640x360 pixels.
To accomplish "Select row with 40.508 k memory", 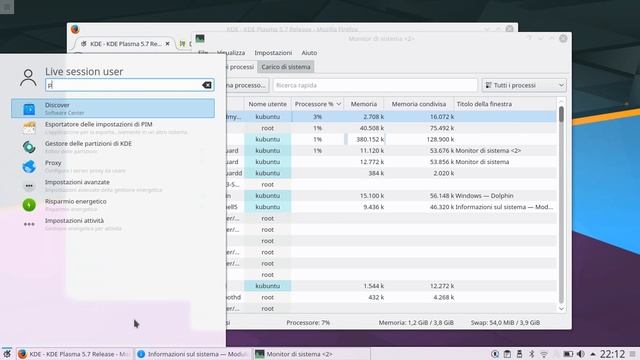I will coord(391,128).
